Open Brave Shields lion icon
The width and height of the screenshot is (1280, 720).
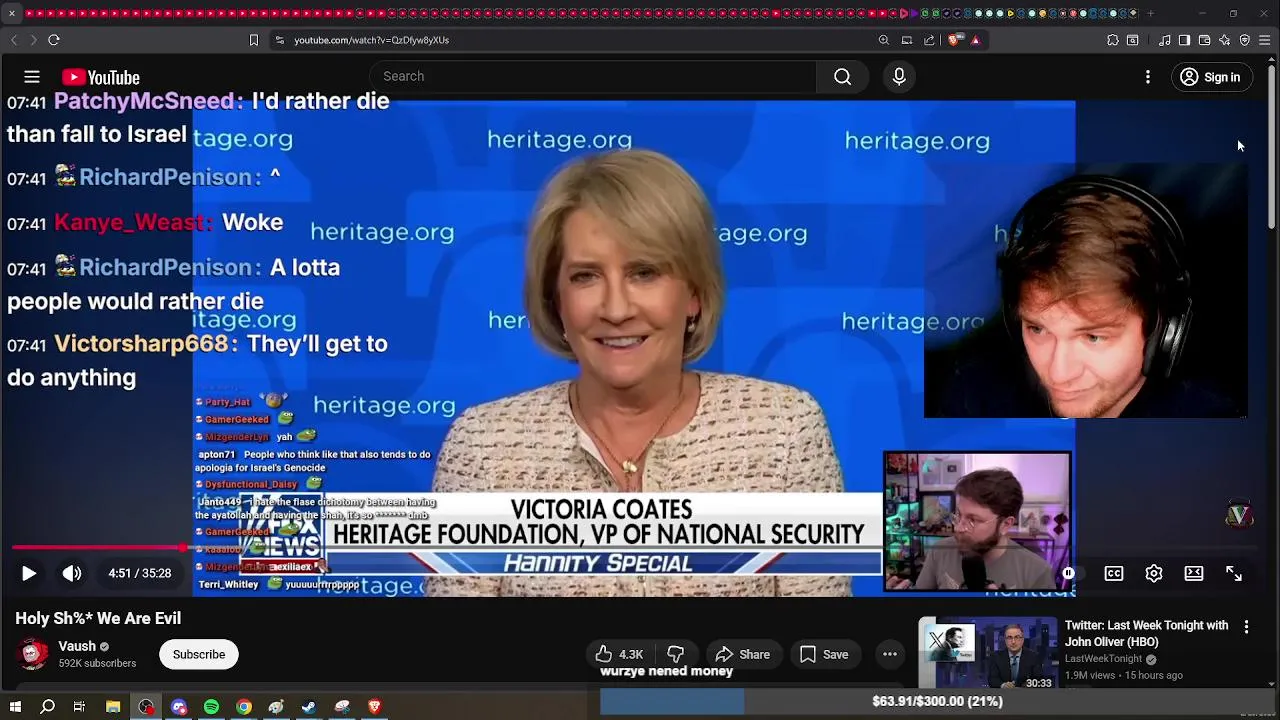point(955,40)
